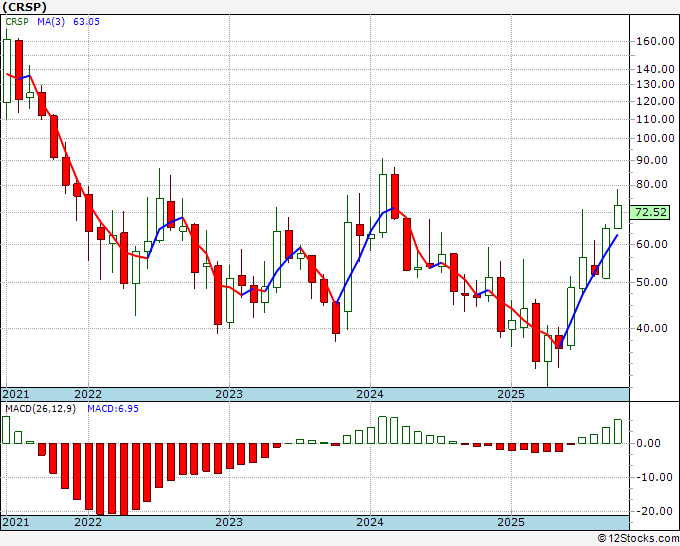Click 2023 on the MACD panel timeline
This screenshot has height=546, width=680.
pyautogui.click(x=229, y=522)
